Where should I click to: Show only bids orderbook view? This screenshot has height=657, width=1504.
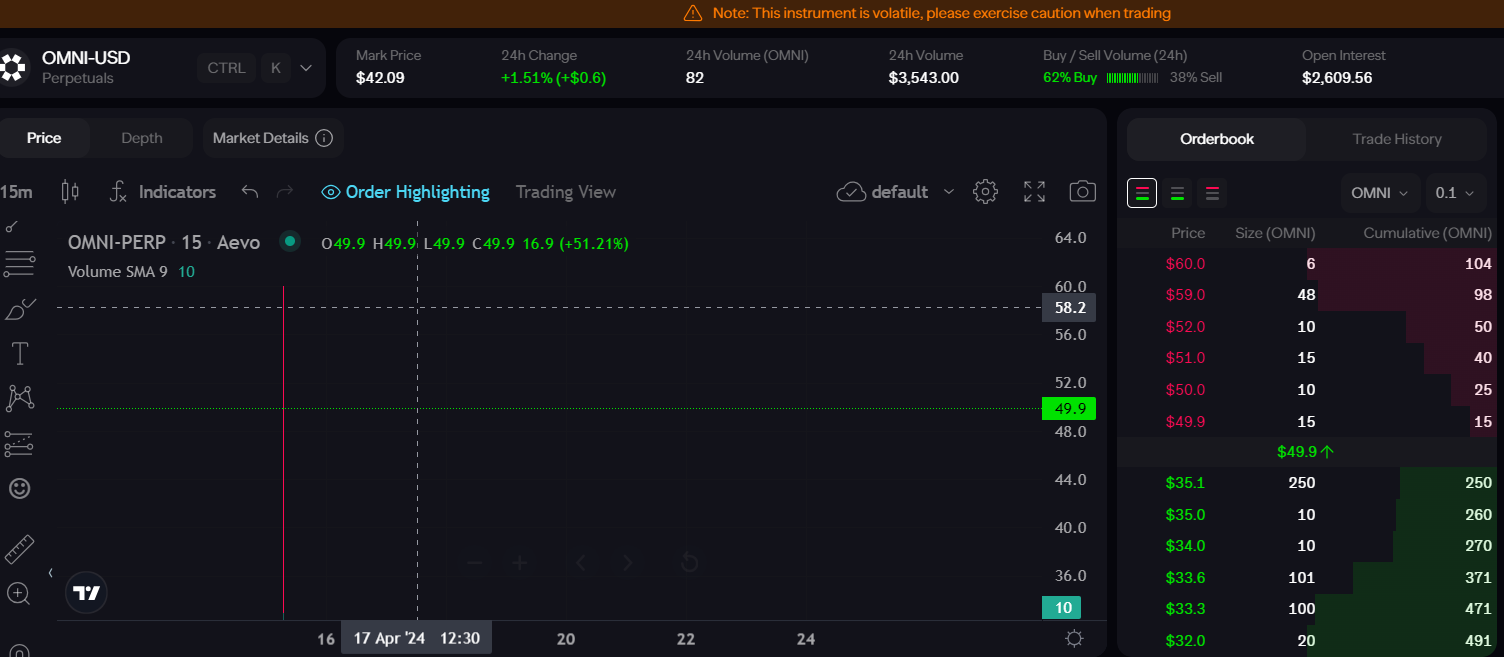point(1178,193)
